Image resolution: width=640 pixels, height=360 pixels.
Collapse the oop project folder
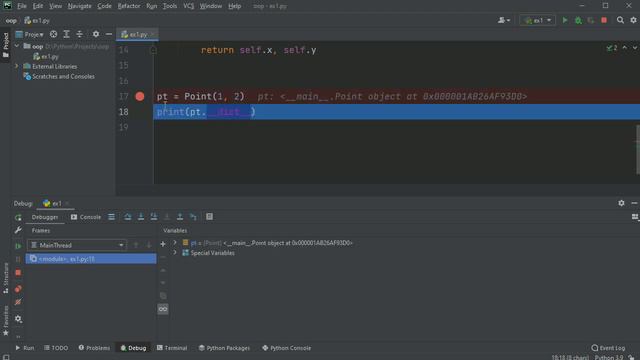pos(17,46)
